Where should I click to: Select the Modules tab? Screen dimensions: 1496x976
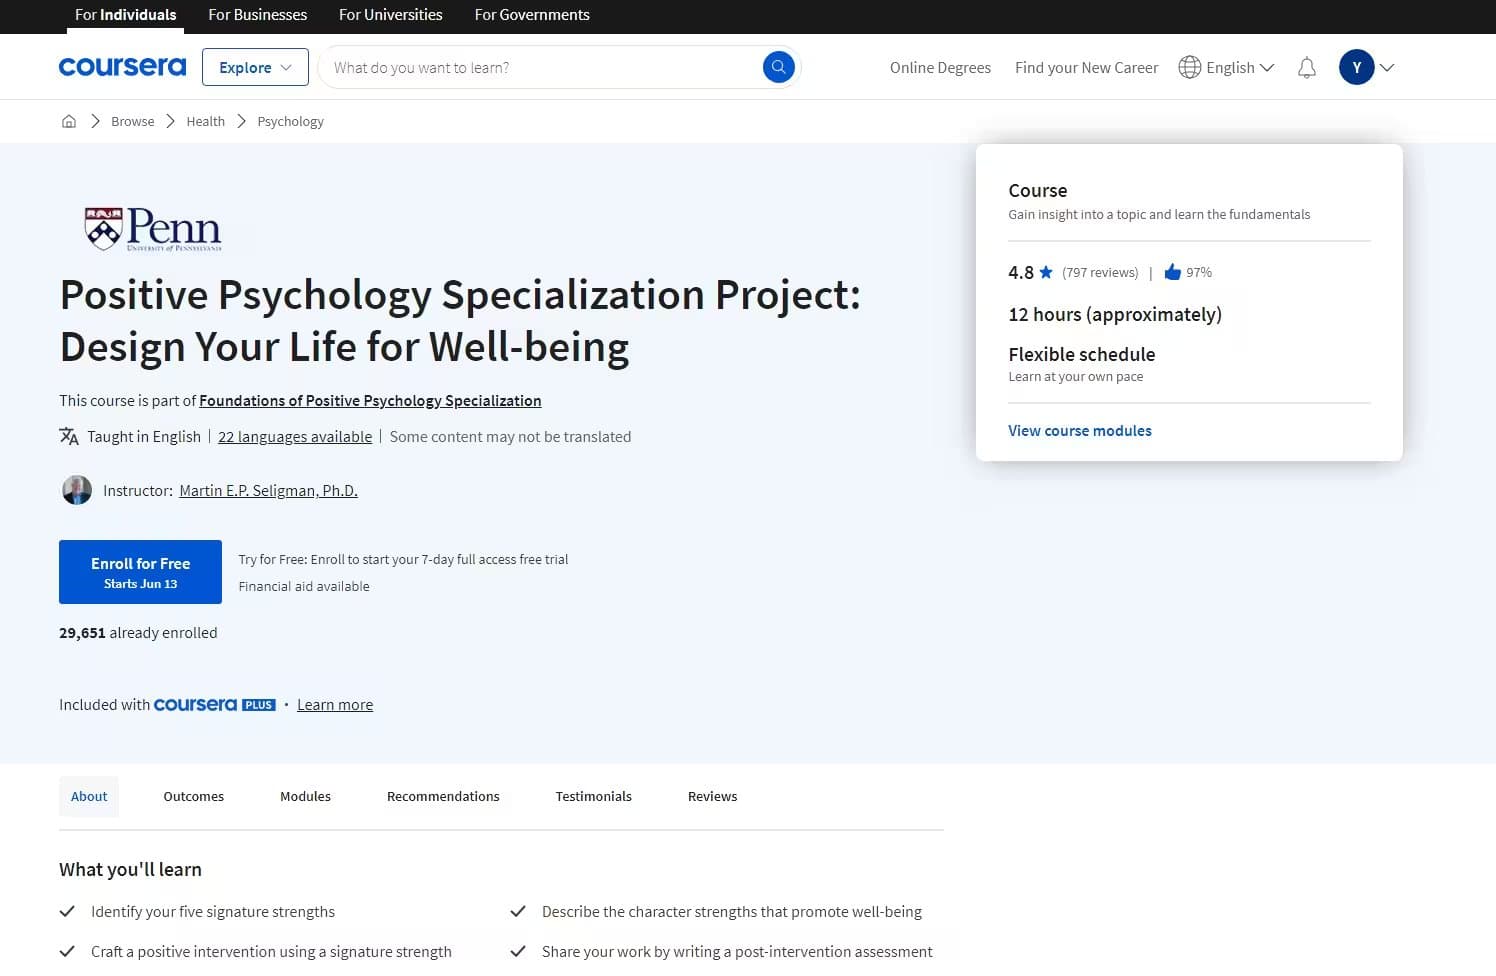click(305, 796)
